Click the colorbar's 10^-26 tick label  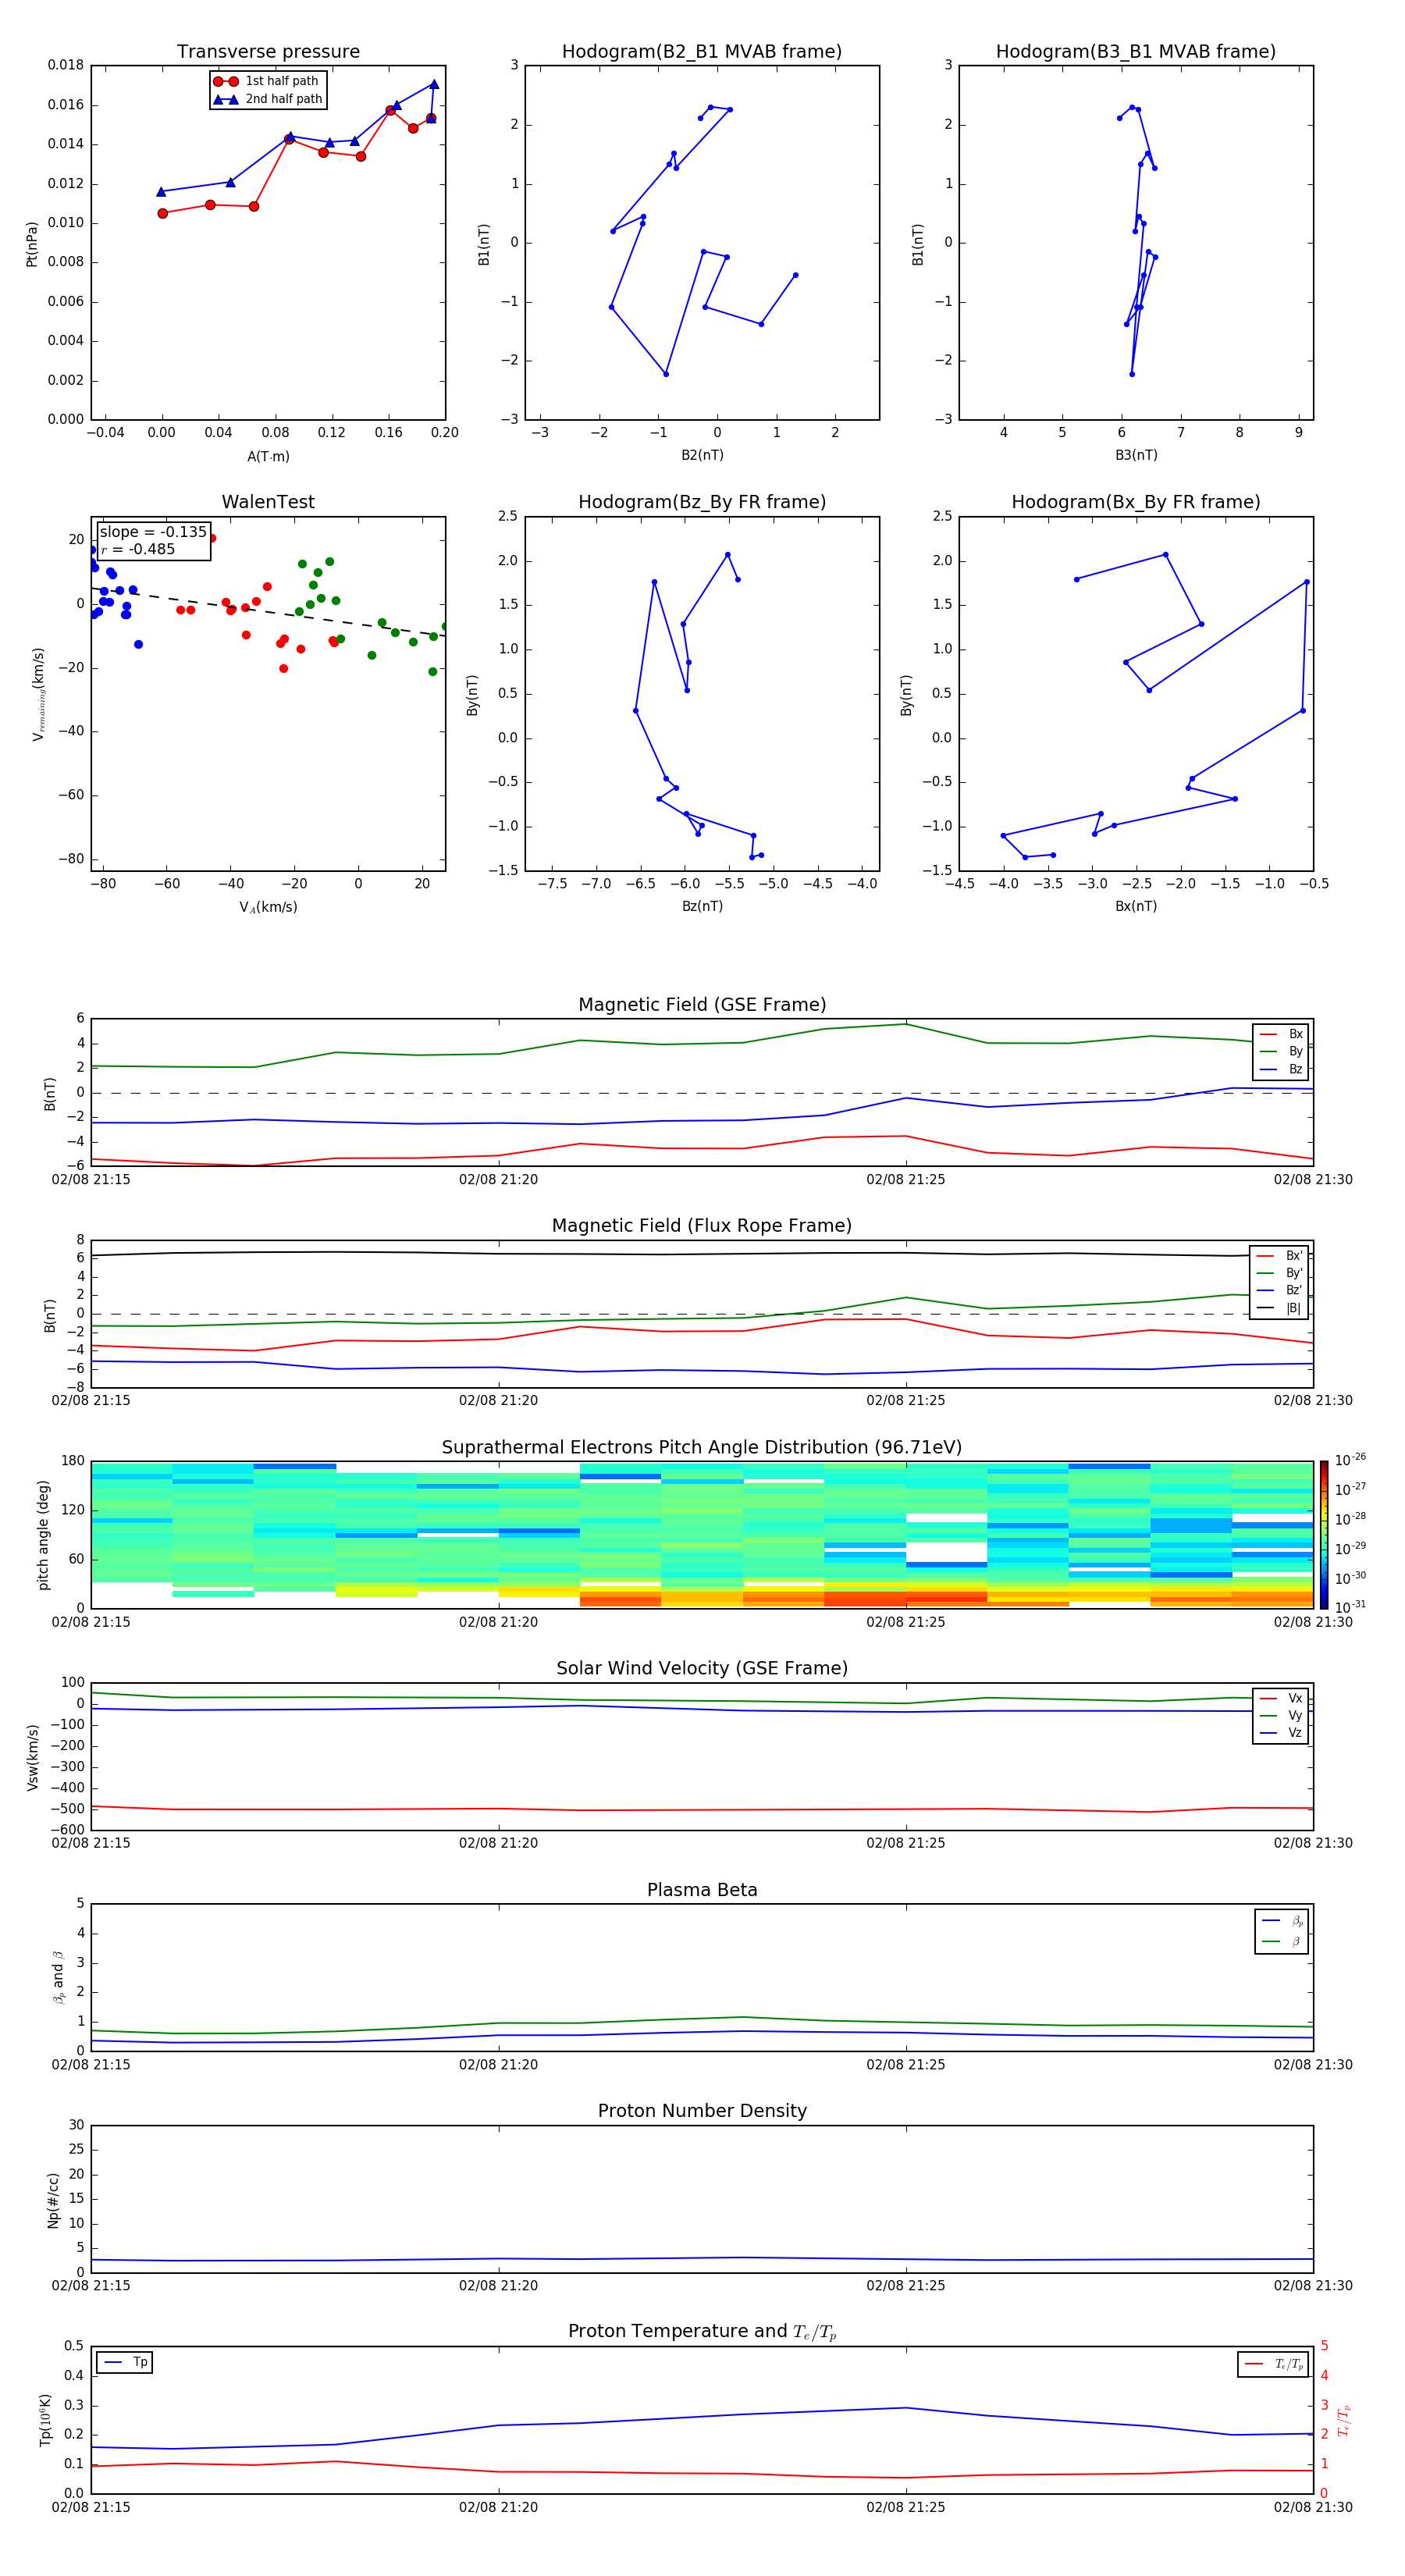(1350, 1460)
